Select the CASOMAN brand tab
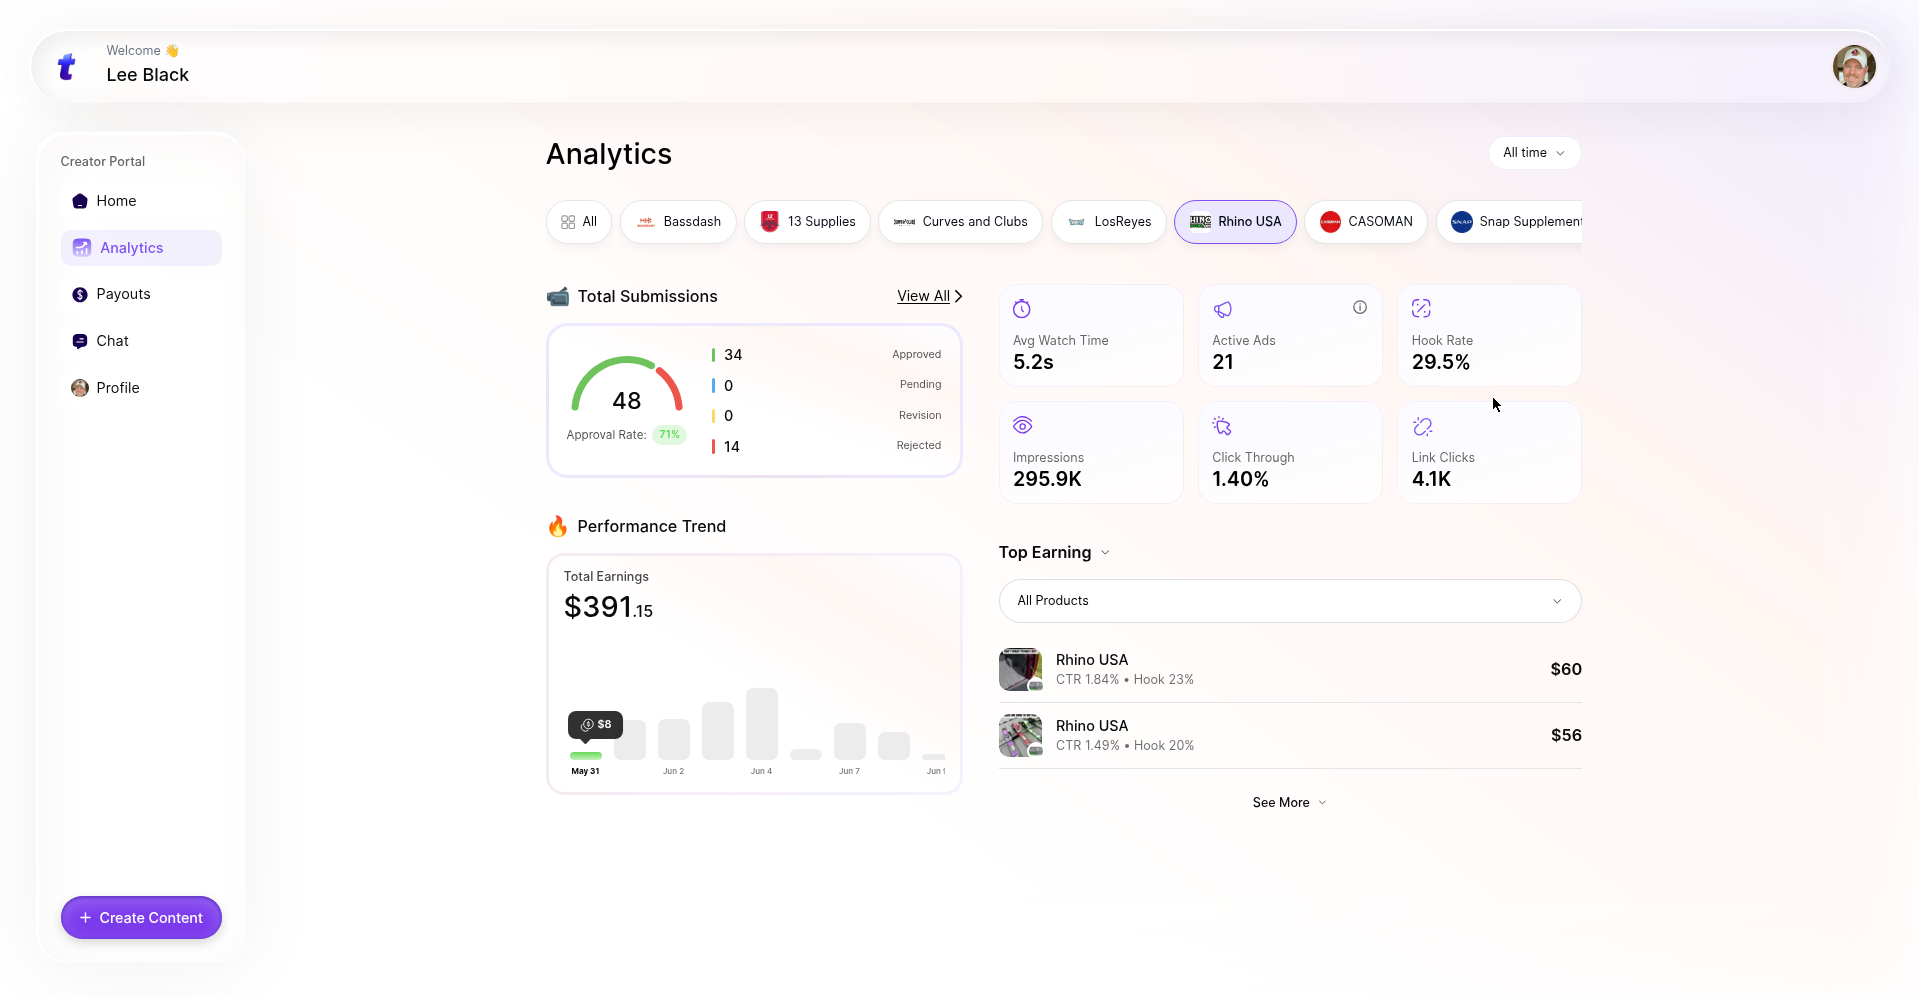Screen dimensions: 1919x998 (1366, 222)
